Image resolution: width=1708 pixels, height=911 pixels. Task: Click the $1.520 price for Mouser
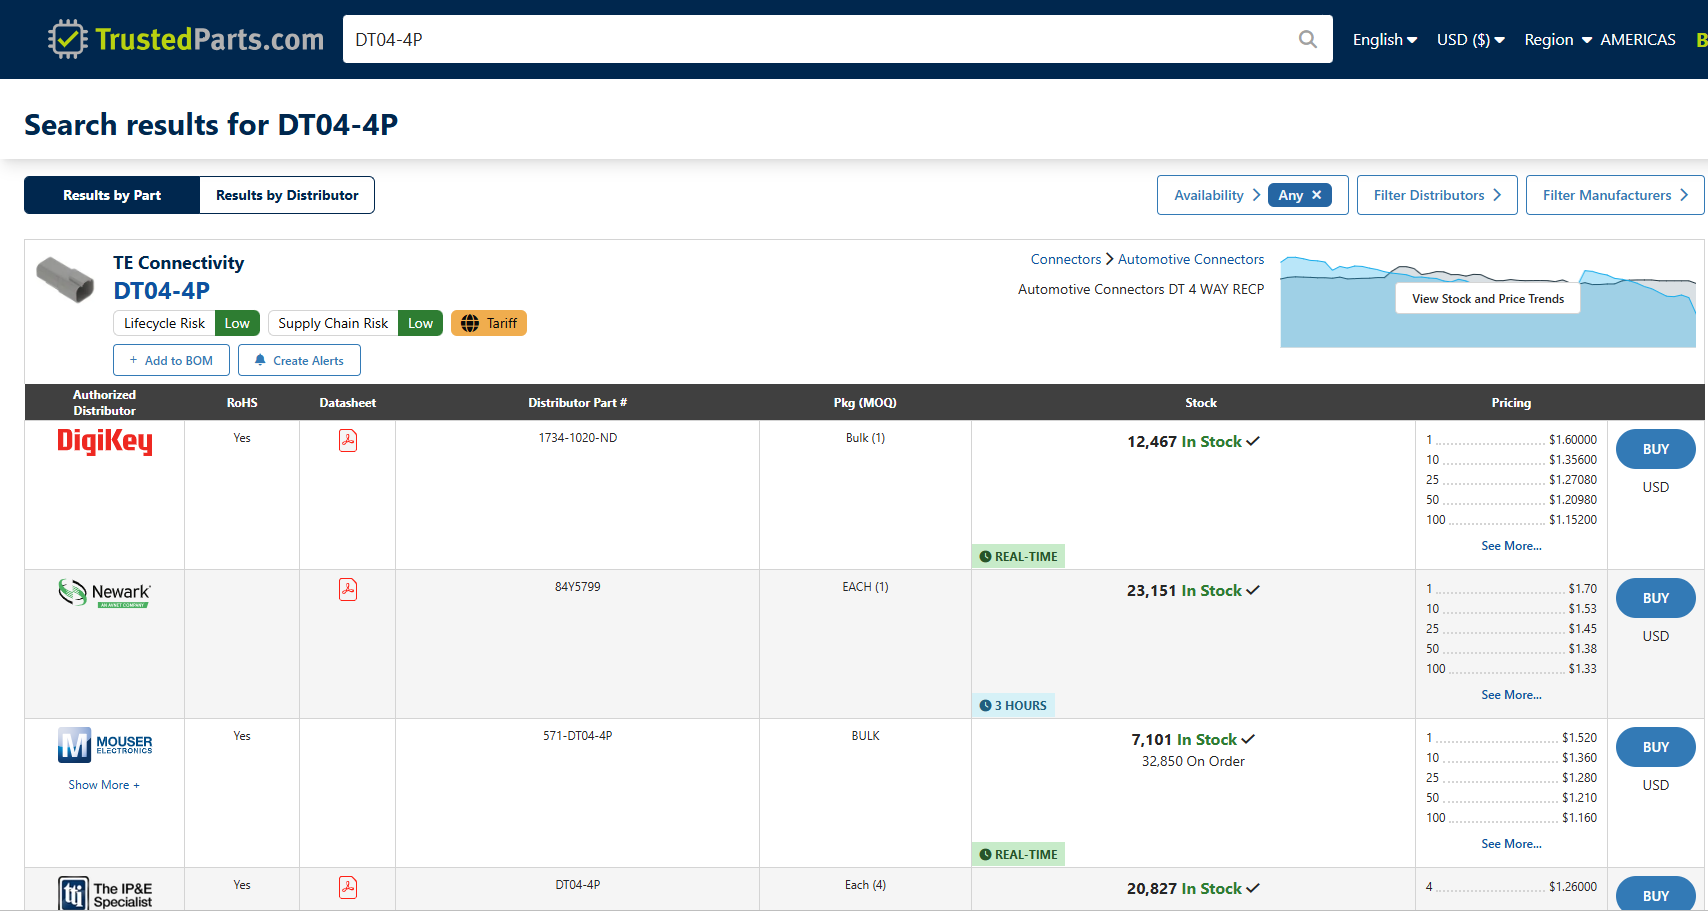1579,738
